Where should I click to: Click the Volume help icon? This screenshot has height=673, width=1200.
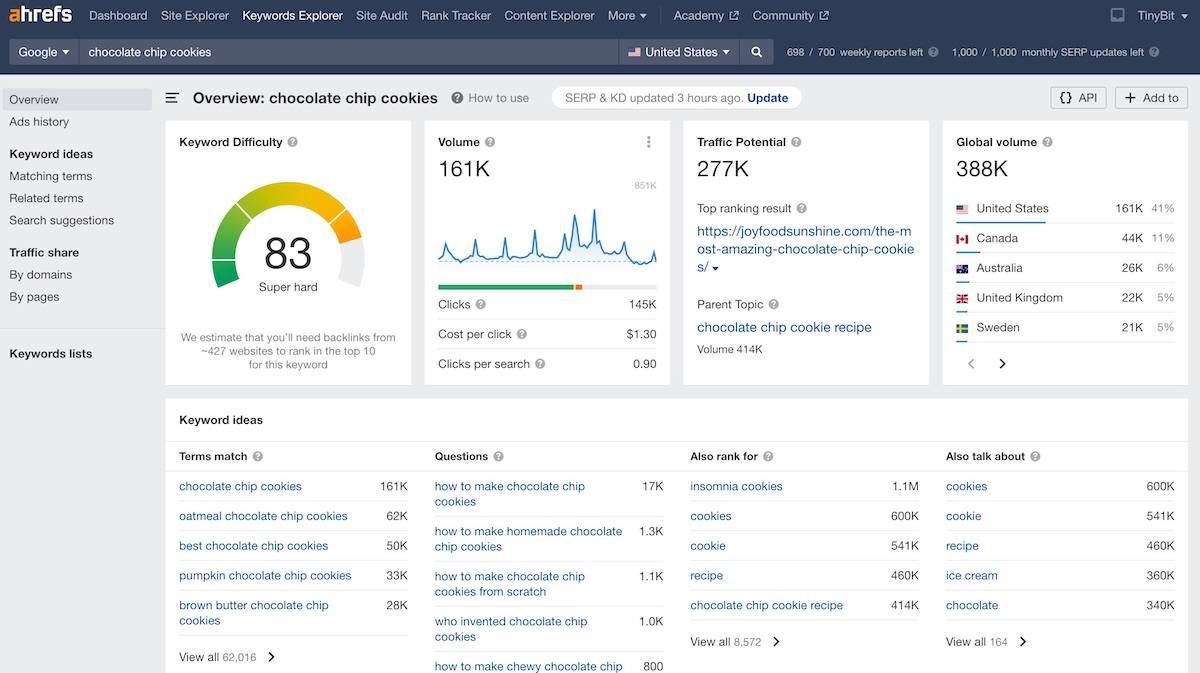[490, 142]
